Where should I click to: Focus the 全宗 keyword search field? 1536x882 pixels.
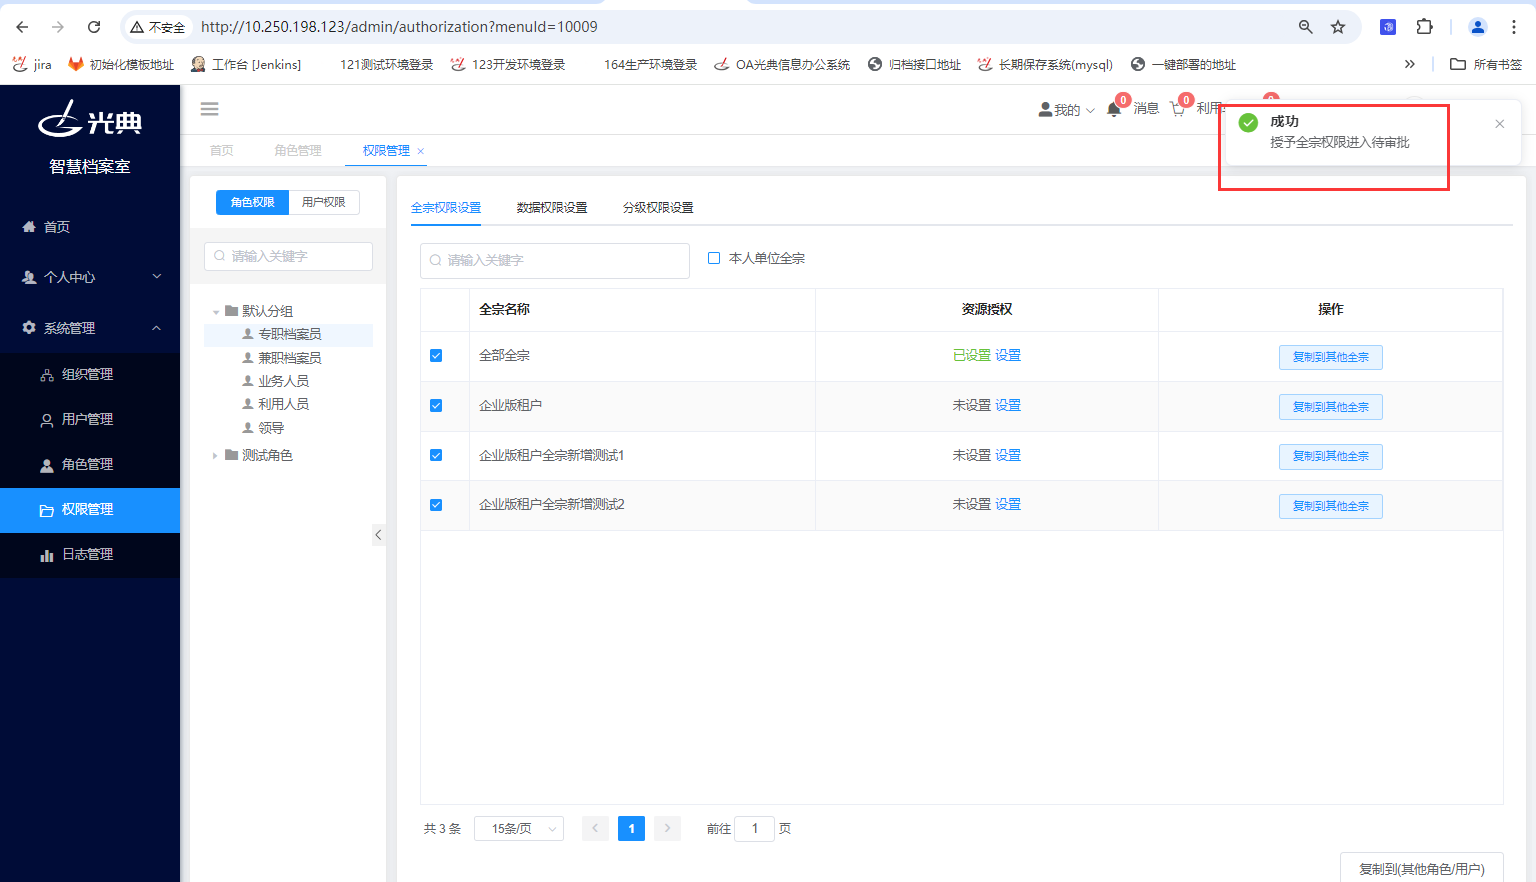(555, 260)
